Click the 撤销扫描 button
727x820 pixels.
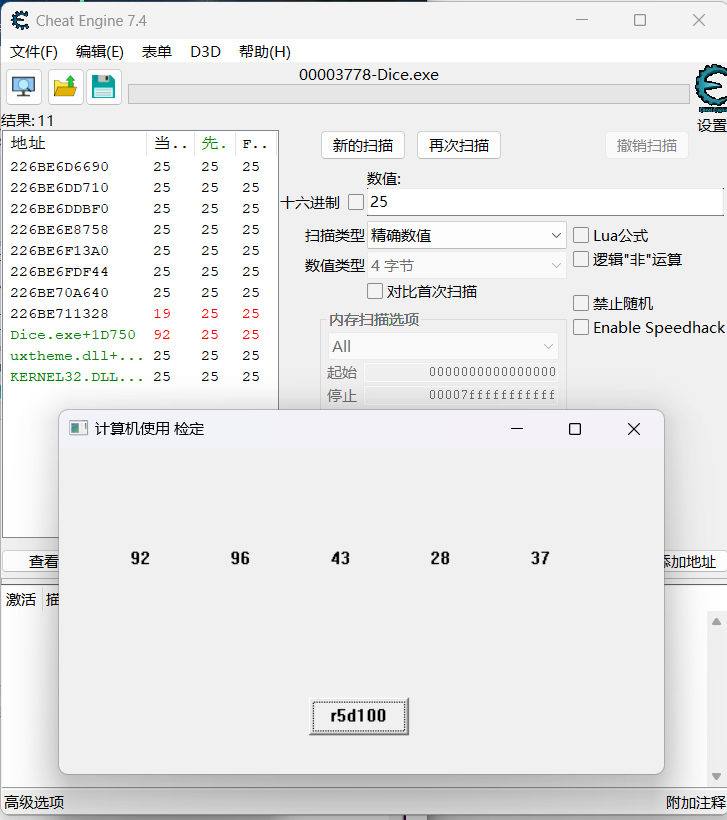647,145
